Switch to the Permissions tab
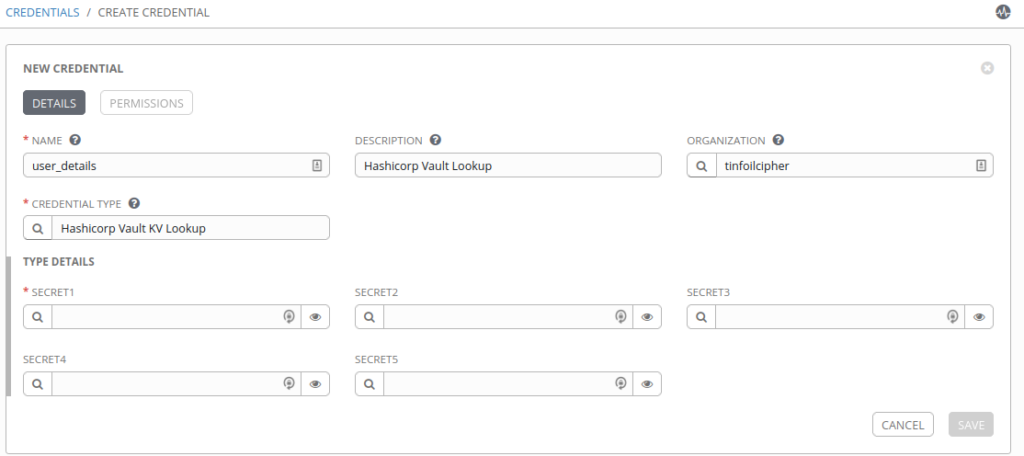 click(146, 103)
